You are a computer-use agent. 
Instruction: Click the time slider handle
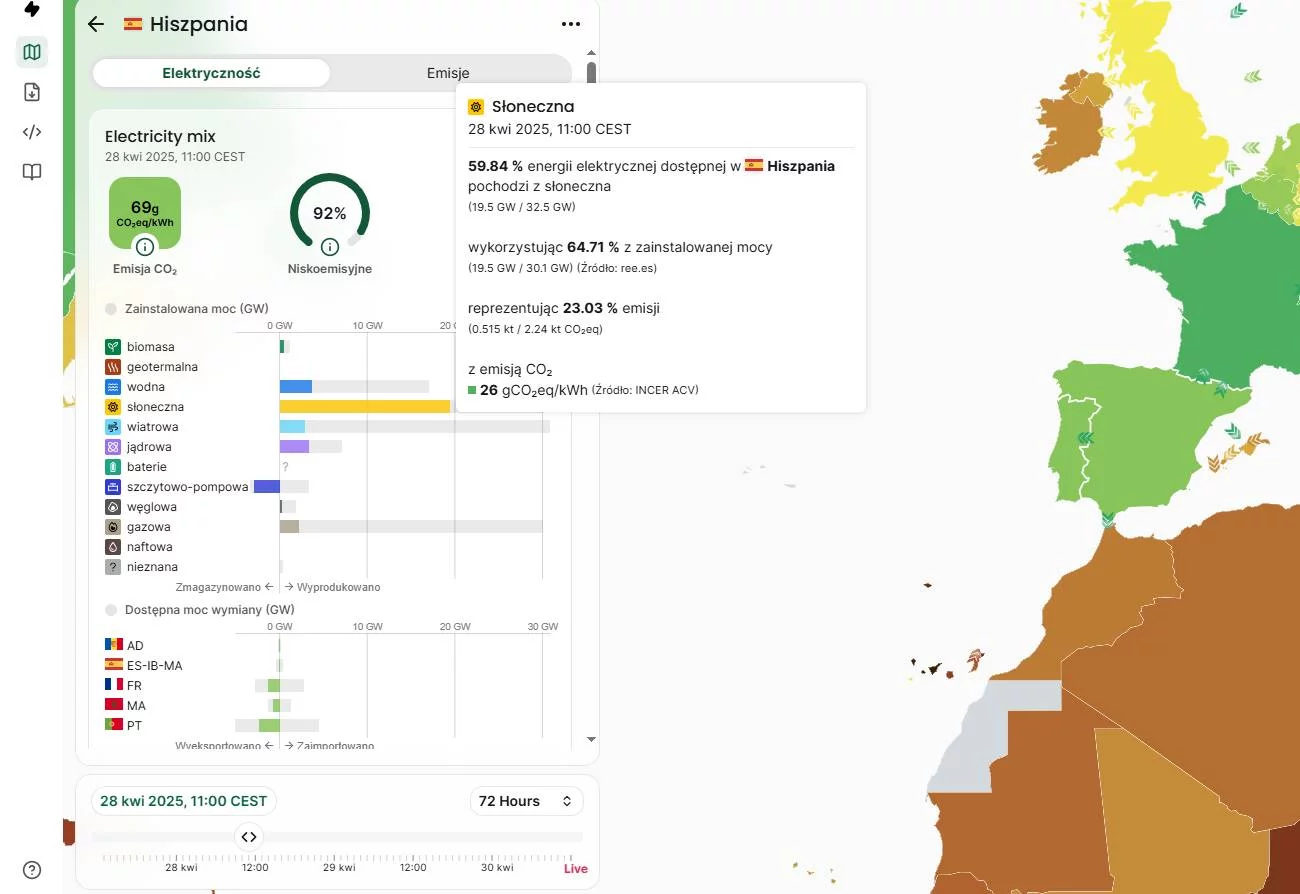point(249,837)
